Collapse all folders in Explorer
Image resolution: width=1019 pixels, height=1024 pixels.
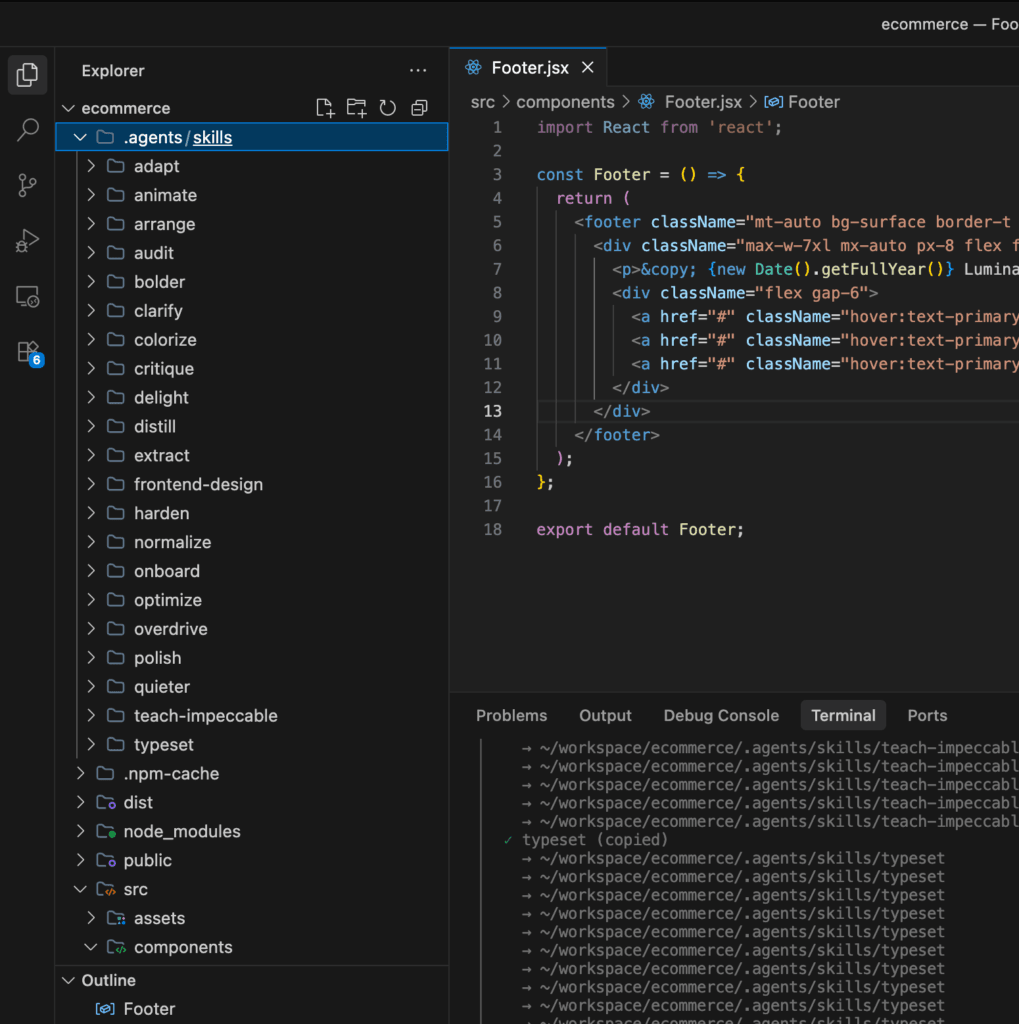pos(420,108)
